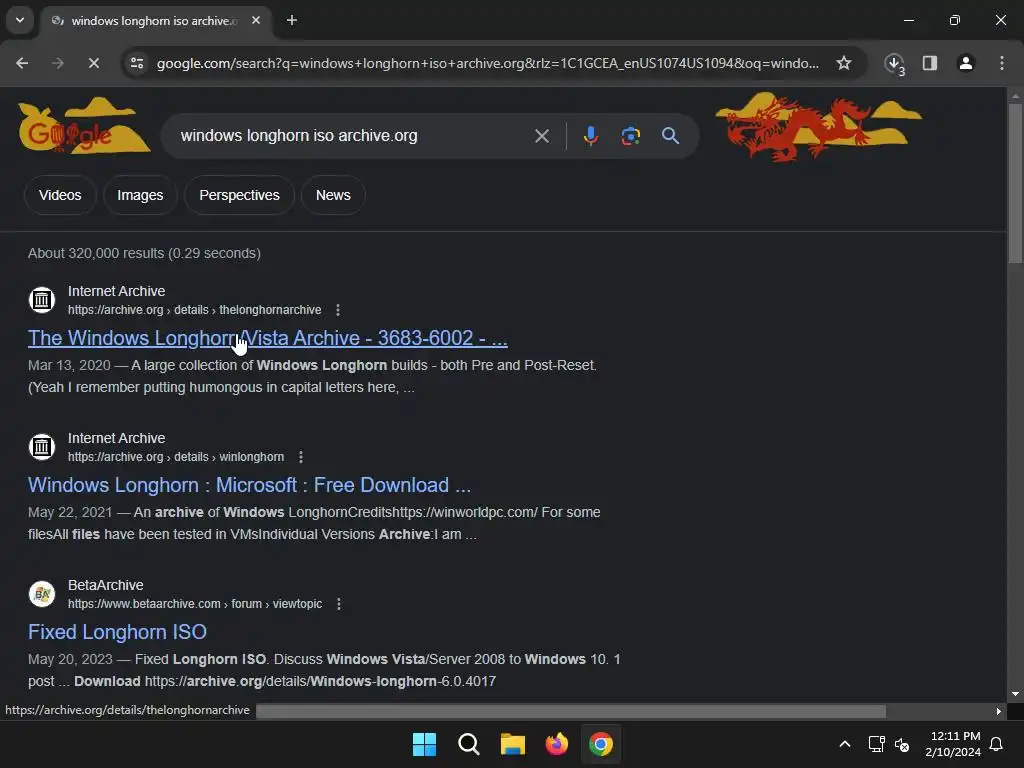Select the windows longhorn iso archive tab
Viewport: 1024px width, 768px height.
[x=155, y=21]
